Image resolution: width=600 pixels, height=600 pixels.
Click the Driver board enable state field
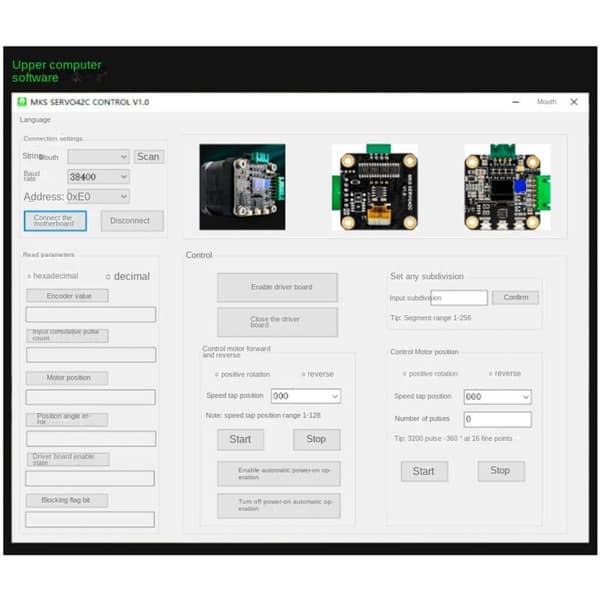pos(90,478)
